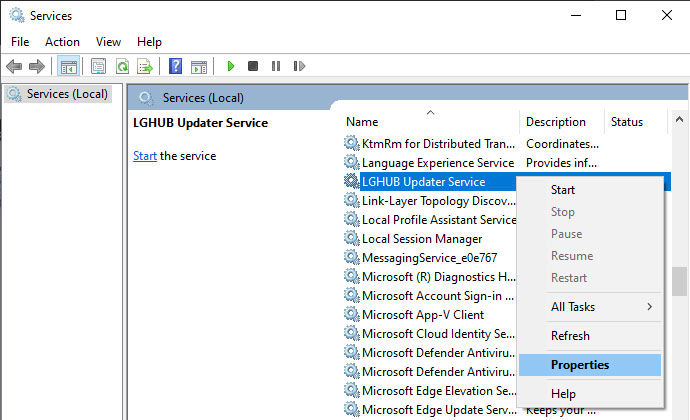
Task: Select the Local Session Manager service name
Action: tap(422, 239)
